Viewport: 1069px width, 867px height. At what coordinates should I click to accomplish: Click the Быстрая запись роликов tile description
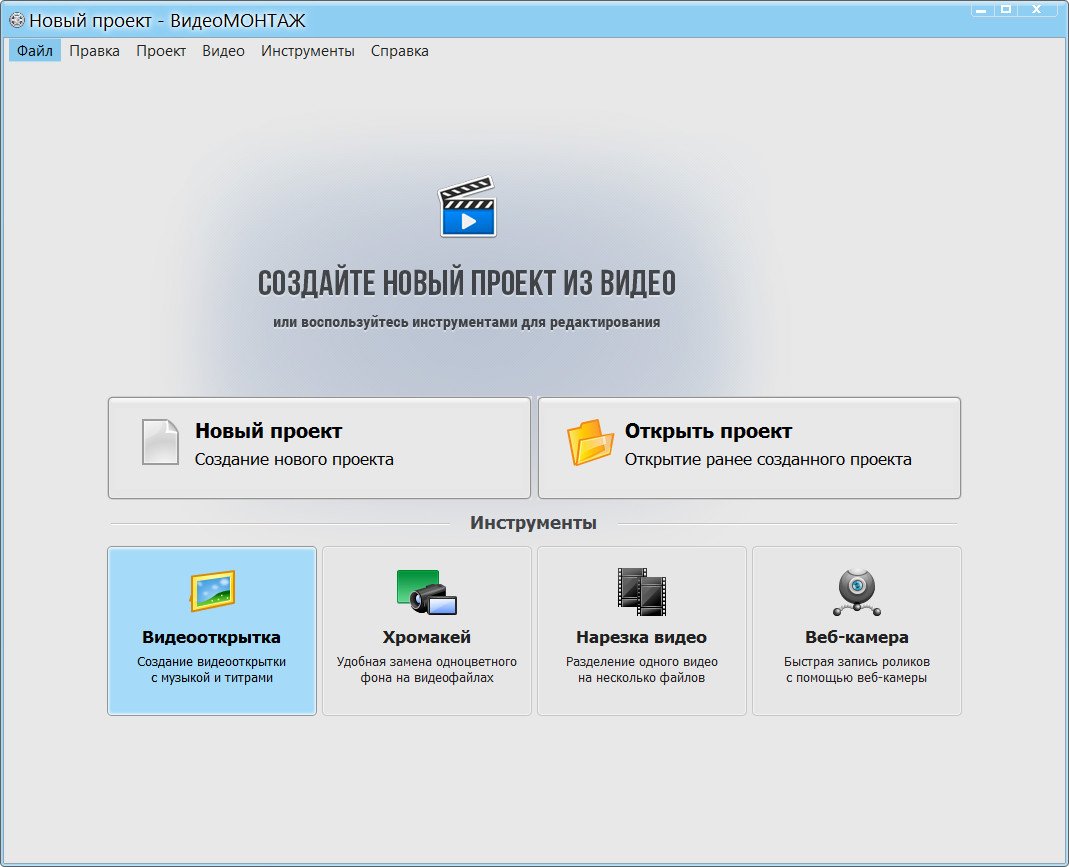[856, 669]
